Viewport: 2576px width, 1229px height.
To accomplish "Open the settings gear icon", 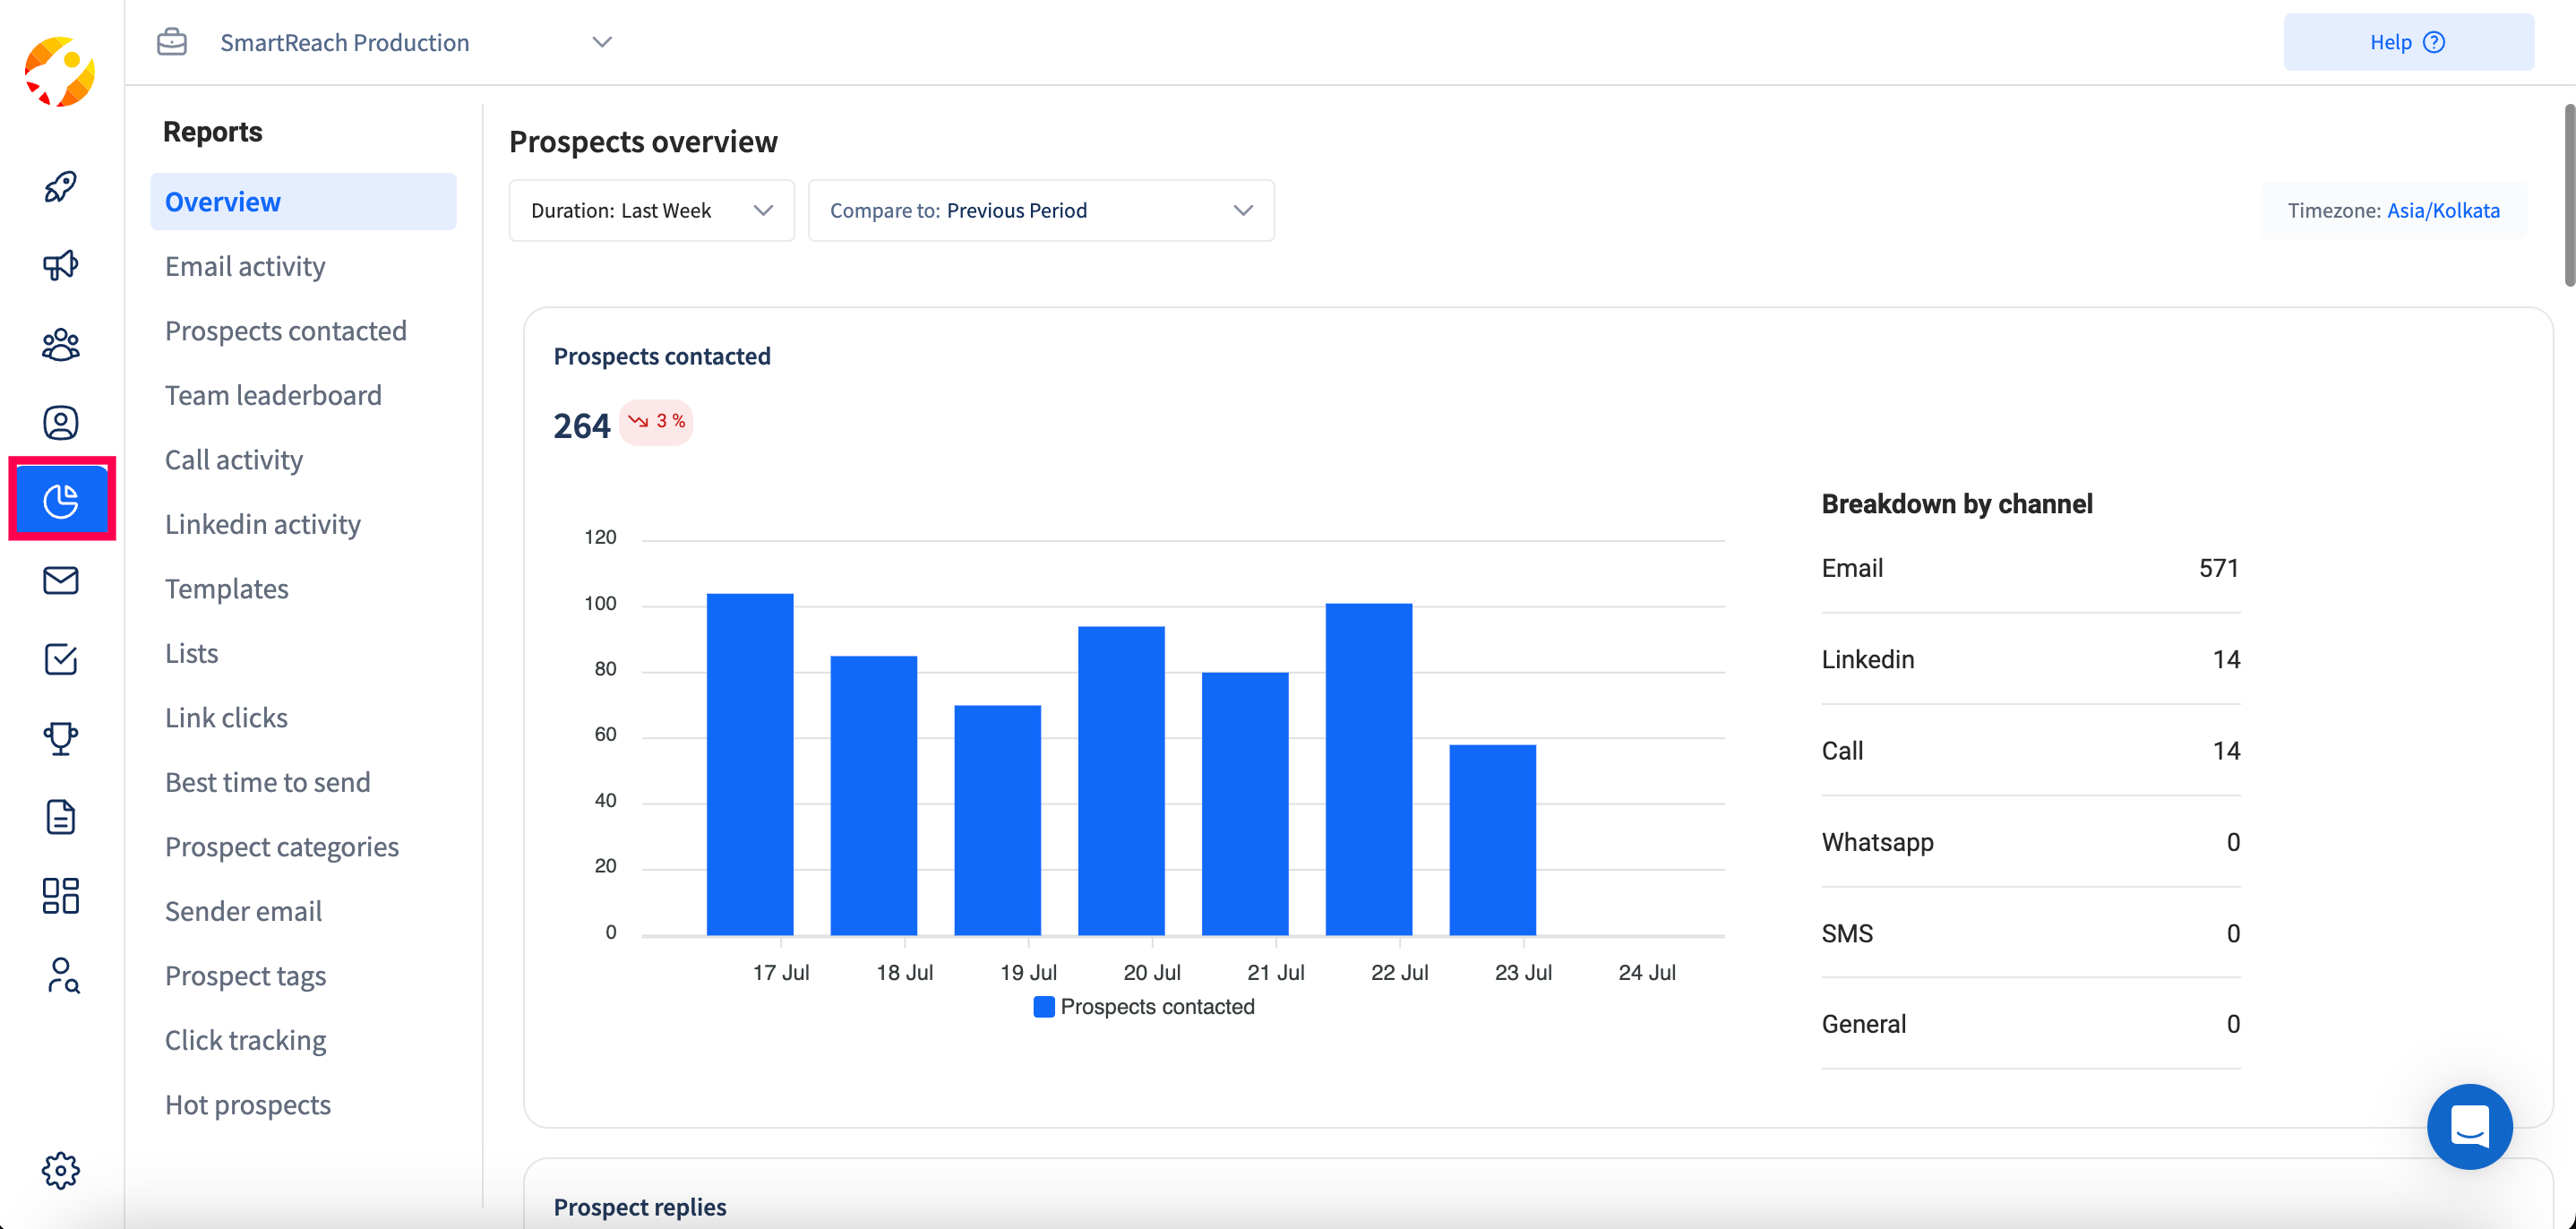I will point(61,1170).
